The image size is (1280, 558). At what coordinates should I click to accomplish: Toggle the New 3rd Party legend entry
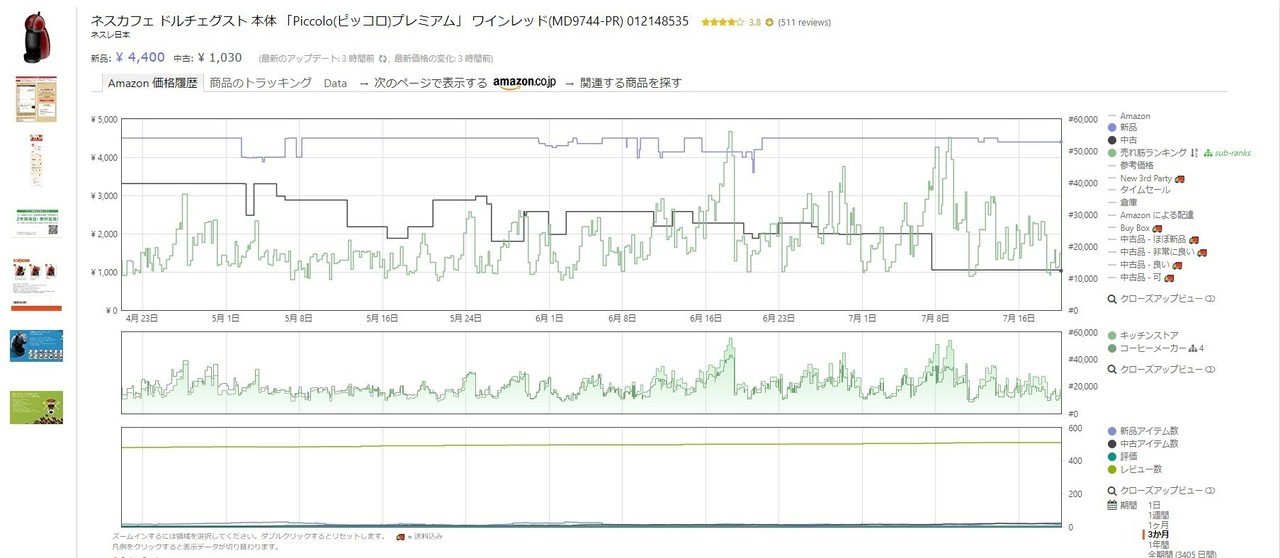tap(1145, 178)
